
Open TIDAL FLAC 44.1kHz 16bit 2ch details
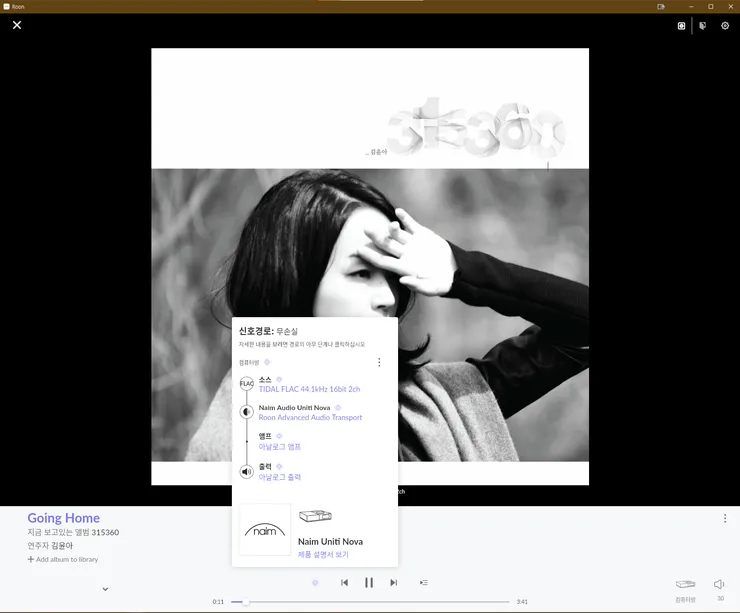point(309,389)
